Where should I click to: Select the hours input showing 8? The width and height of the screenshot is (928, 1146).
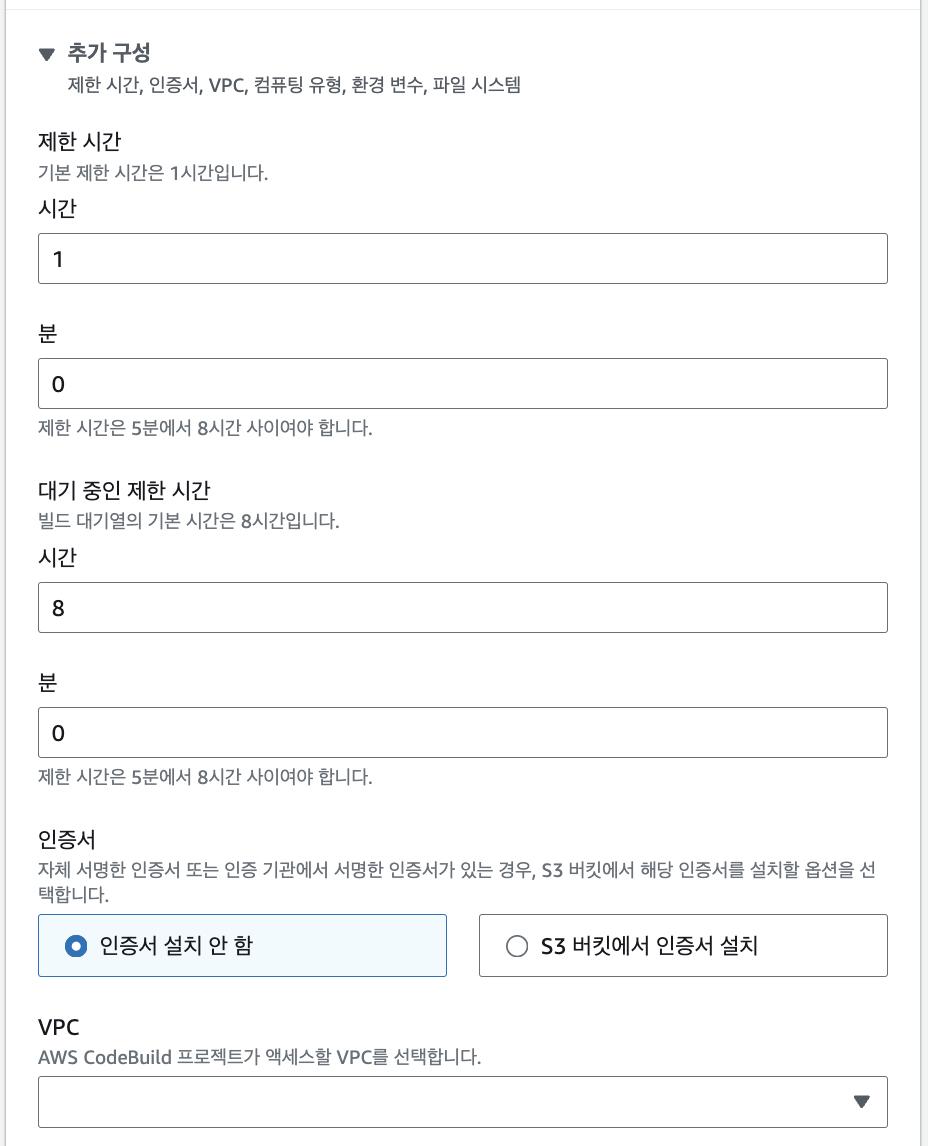coord(463,607)
